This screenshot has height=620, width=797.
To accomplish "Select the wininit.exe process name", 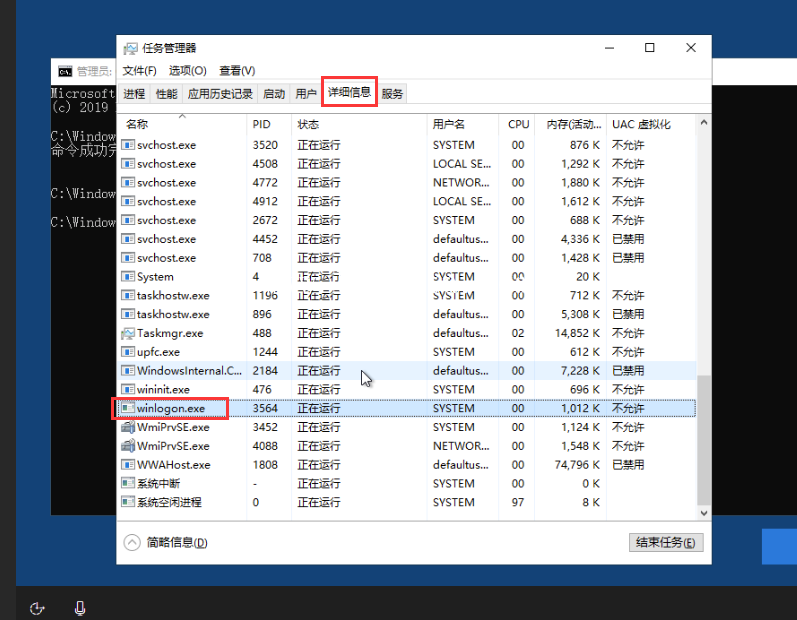I will [163, 389].
